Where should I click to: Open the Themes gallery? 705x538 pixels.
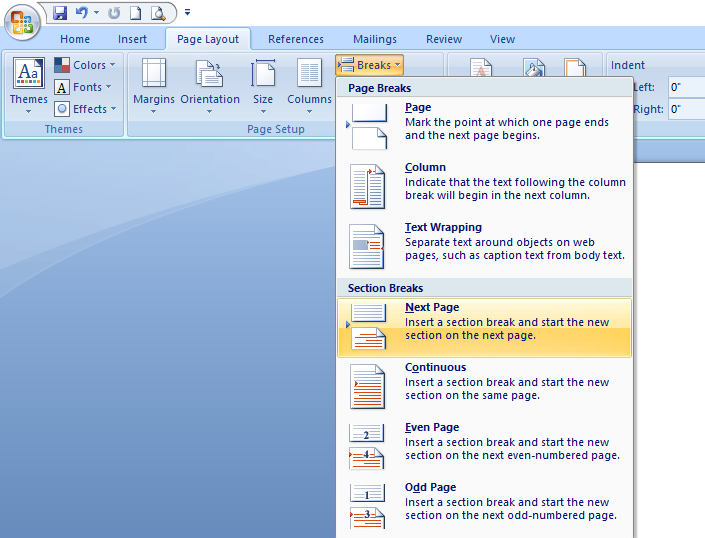click(x=28, y=85)
